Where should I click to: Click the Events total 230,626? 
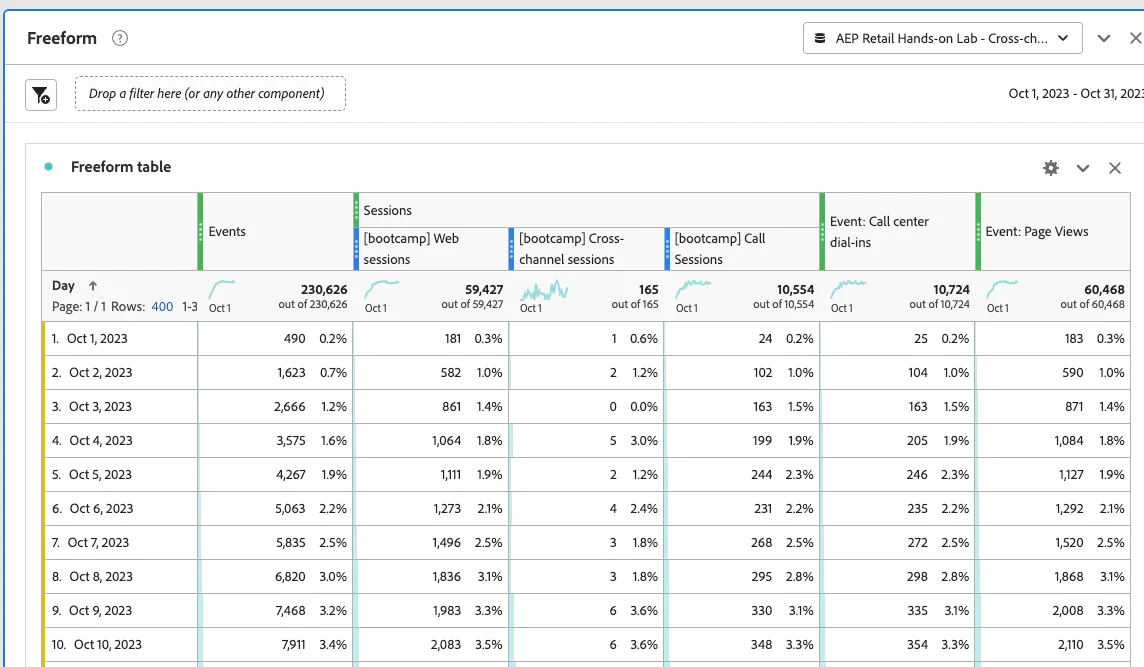tap(324, 290)
